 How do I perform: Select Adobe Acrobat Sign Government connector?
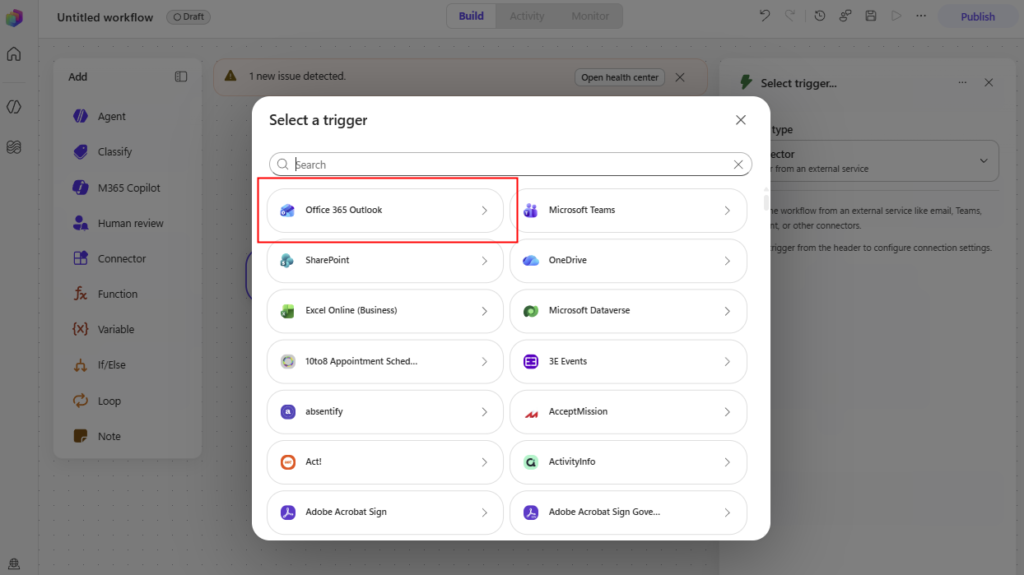[628, 512]
